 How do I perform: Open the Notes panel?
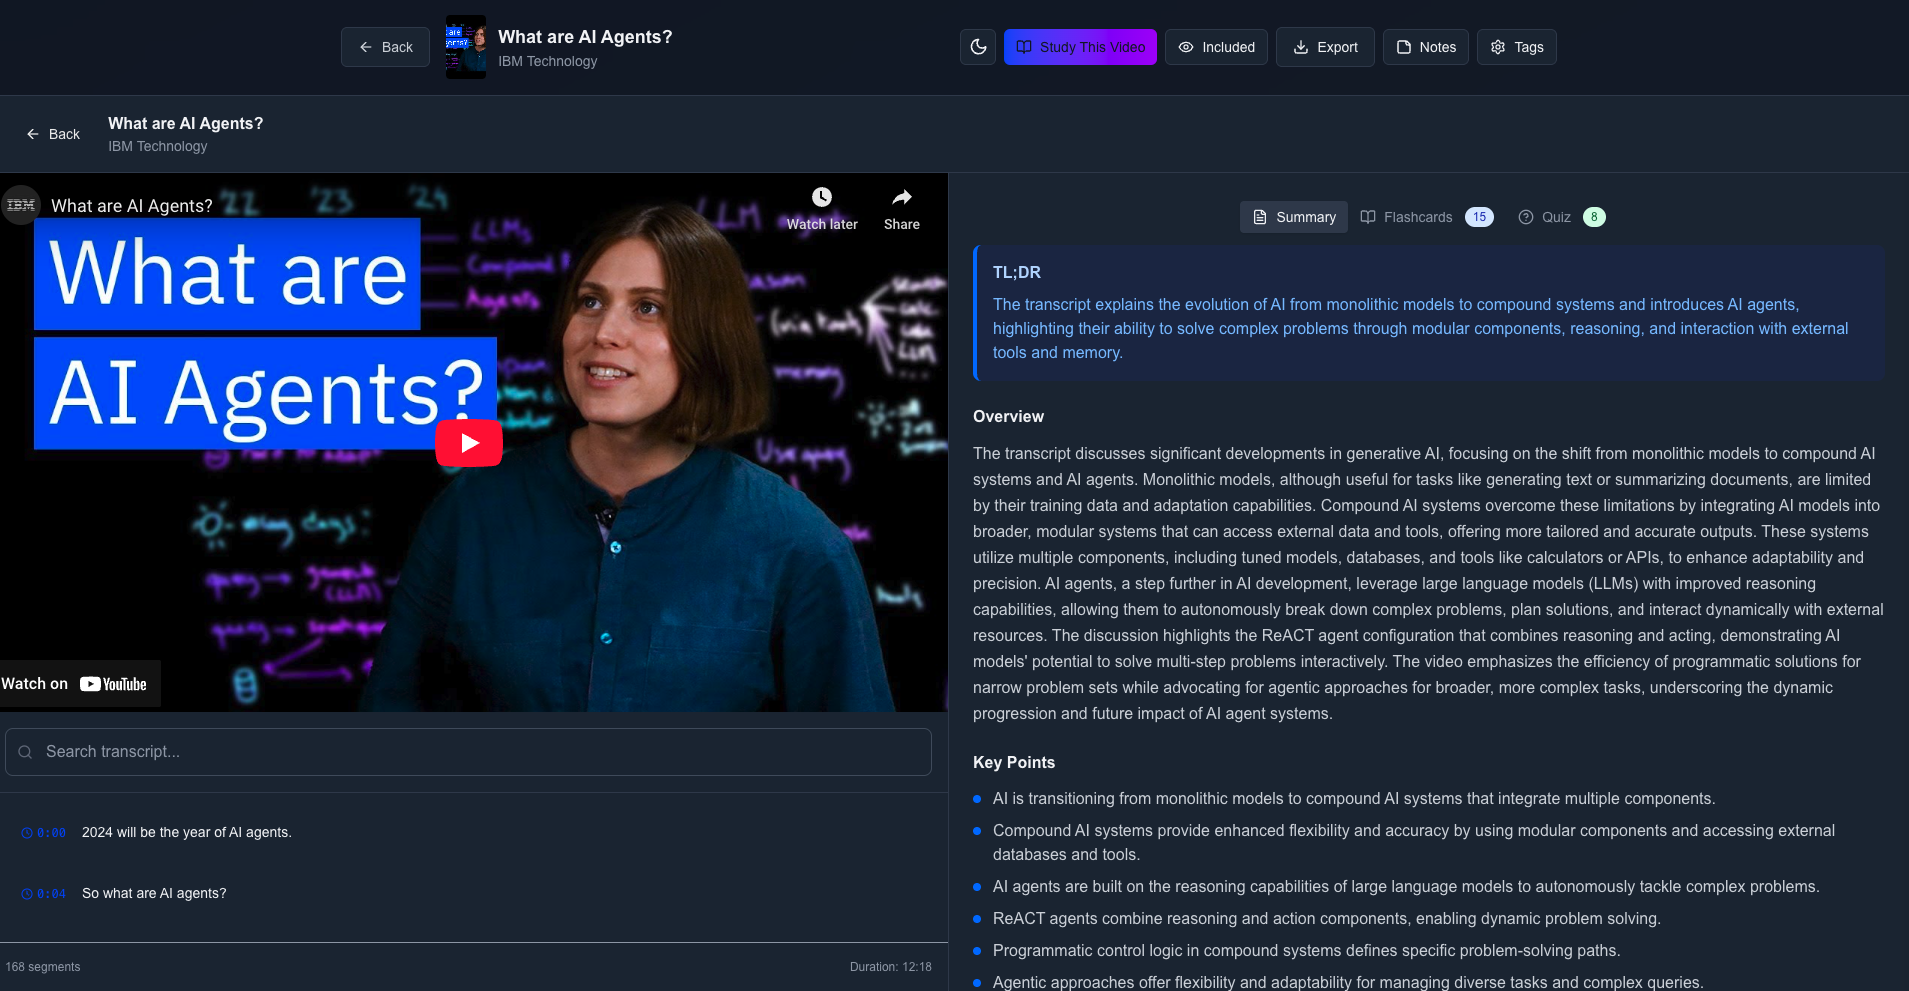pyautogui.click(x=1426, y=47)
